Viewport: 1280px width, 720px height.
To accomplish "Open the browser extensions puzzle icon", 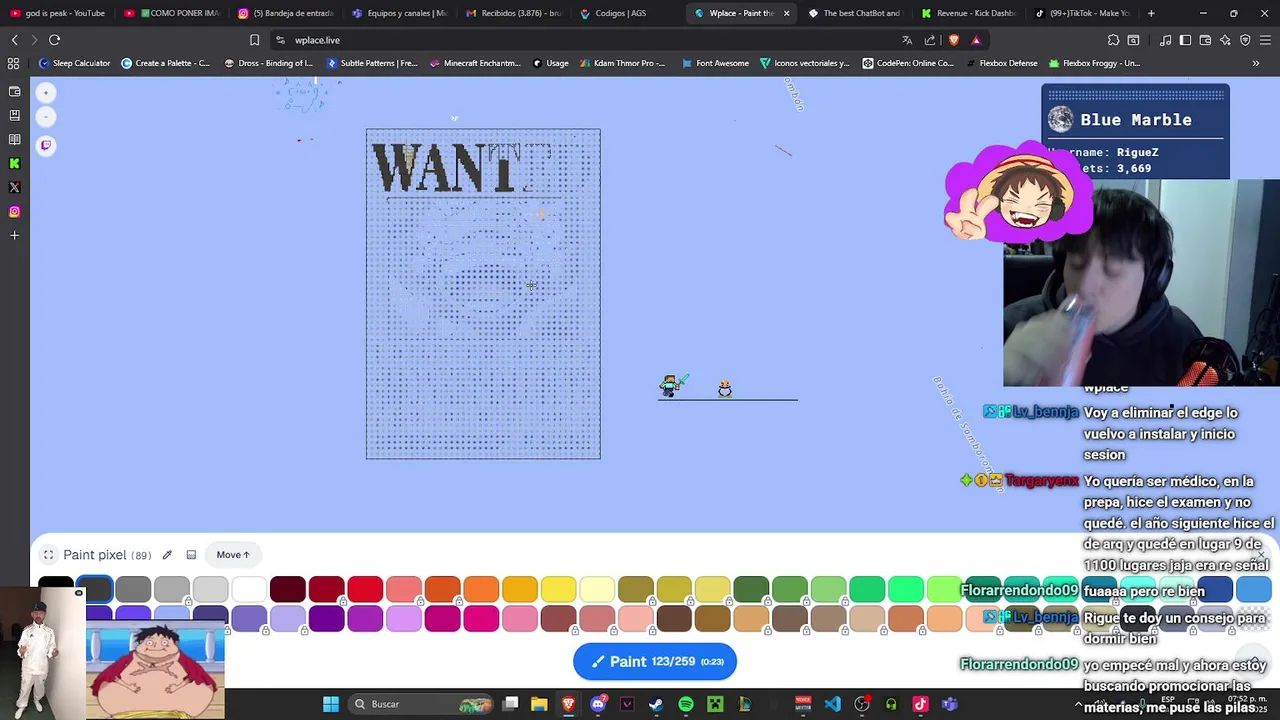I will pyautogui.click(x=1113, y=40).
